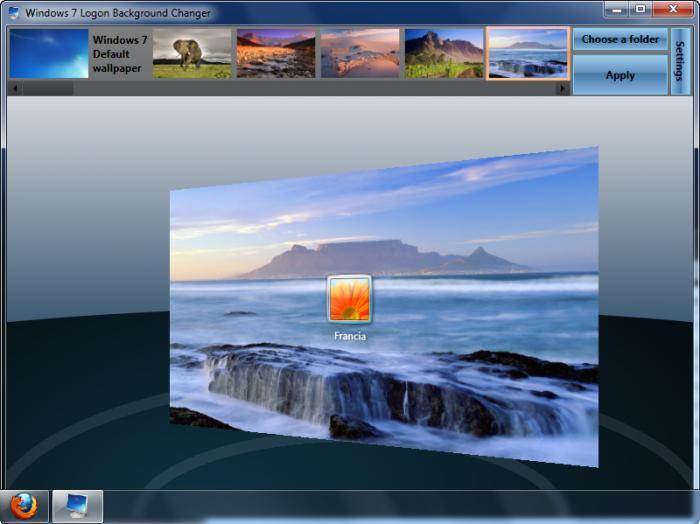Image resolution: width=700 pixels, height=524 pixels.
Task: Click the app icon in title bar
Action: (13, 12)
